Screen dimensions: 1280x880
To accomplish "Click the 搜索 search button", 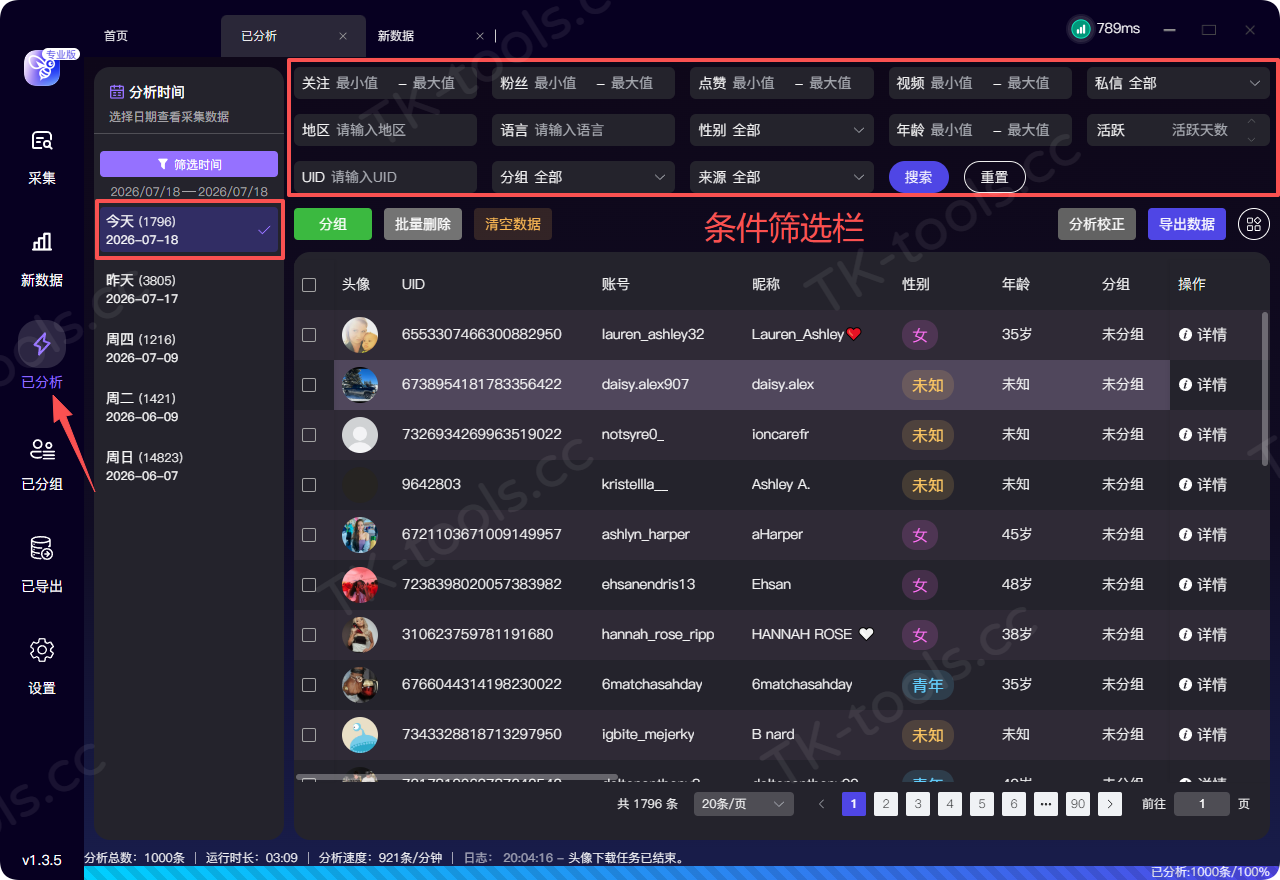I will (x=919, y=177).
